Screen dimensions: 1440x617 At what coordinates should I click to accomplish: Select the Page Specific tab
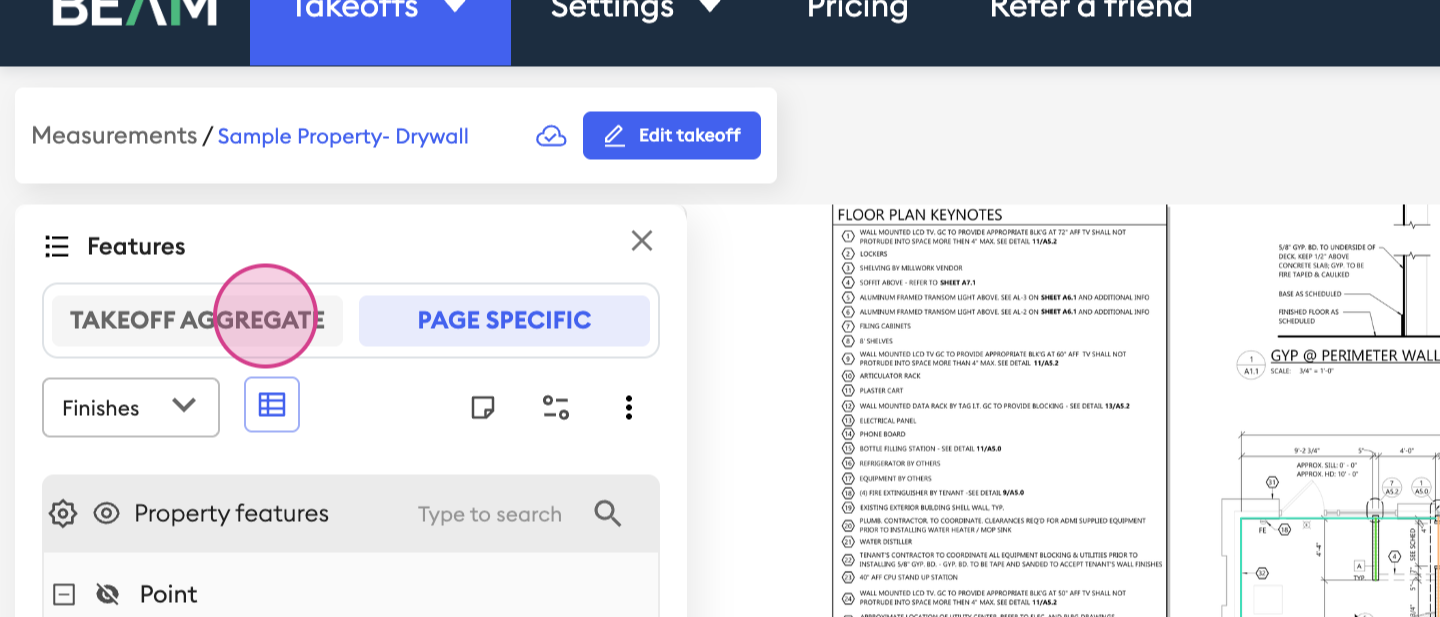coord(504,321)
